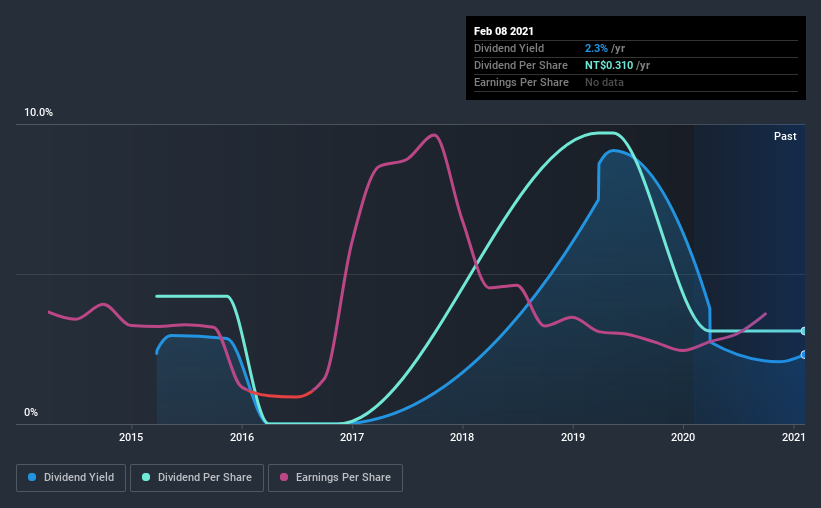Viewport: 821px width, 508px height.
Task: Click the 2016 x-axis label
Action: [x=242, y=437]
